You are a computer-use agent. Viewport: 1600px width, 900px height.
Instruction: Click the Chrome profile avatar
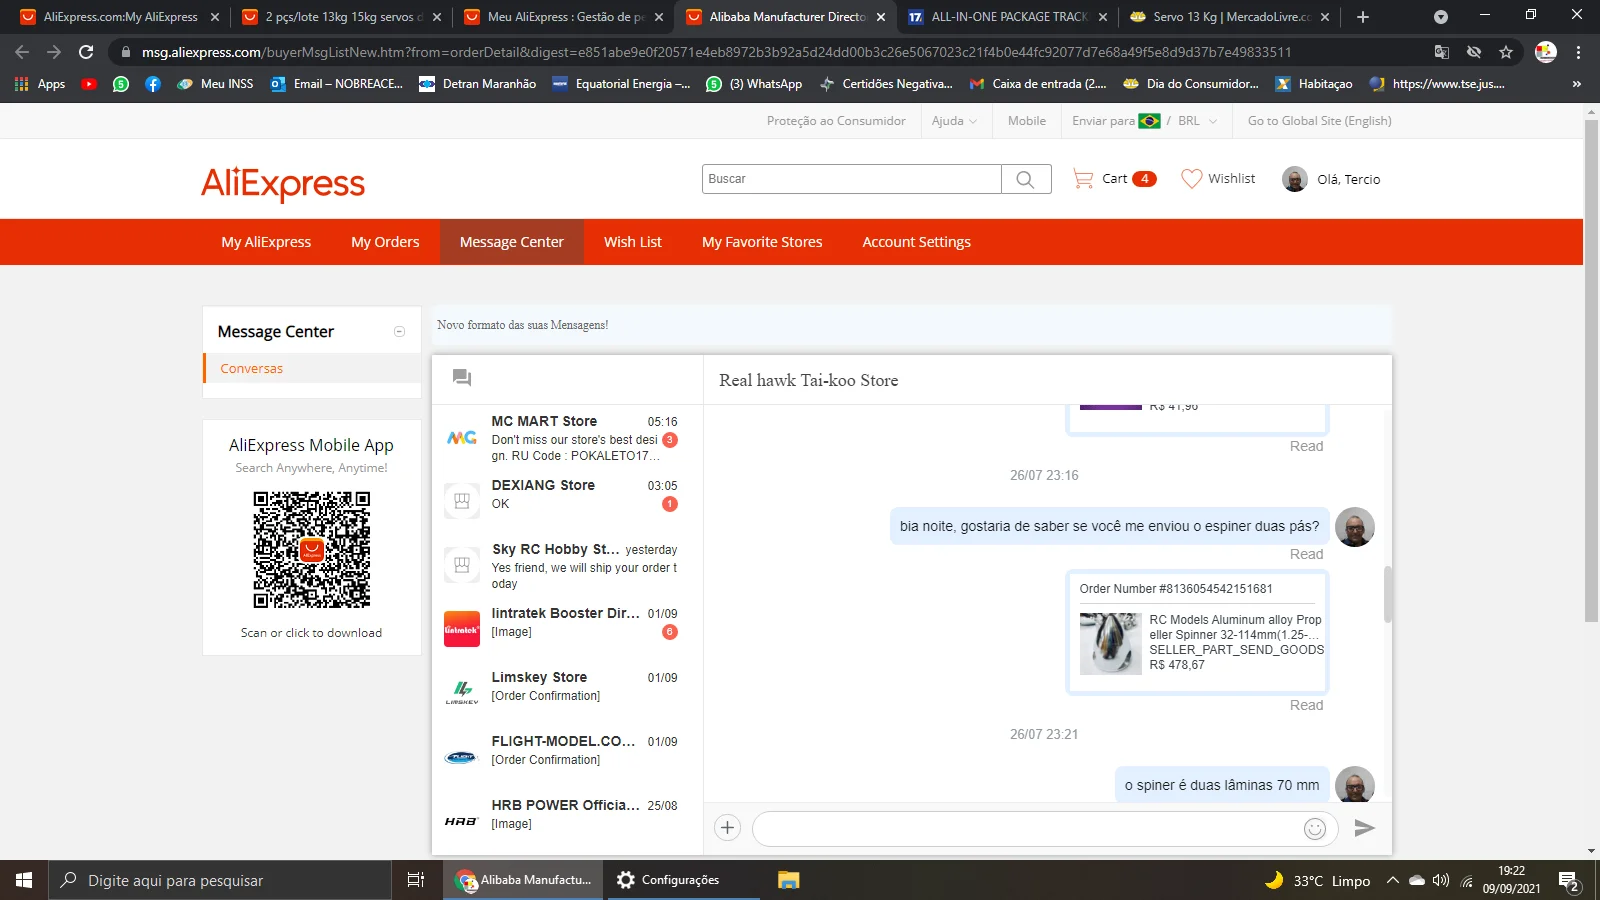click(1546, 52)
